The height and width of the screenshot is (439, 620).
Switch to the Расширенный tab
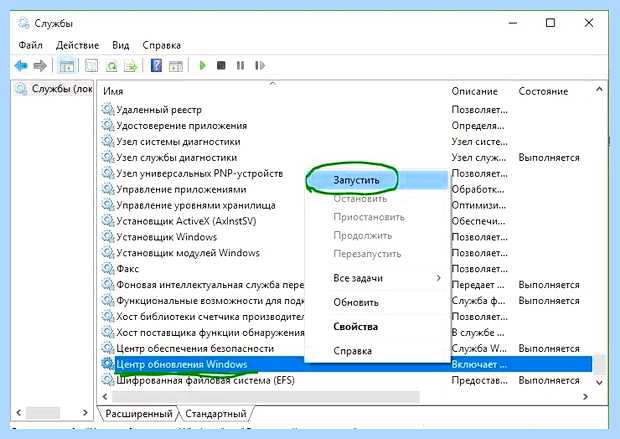pyautogui.click(x=139, y=414)
